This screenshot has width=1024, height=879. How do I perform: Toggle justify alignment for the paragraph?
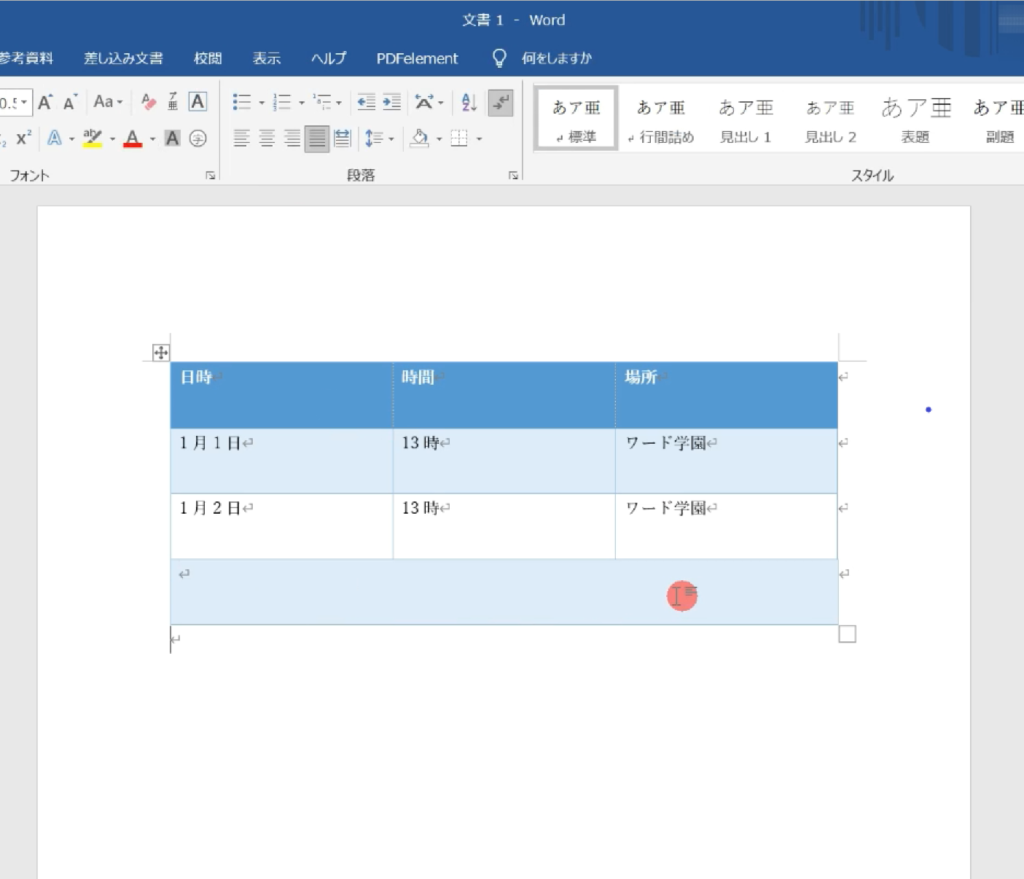pos(317,138)
